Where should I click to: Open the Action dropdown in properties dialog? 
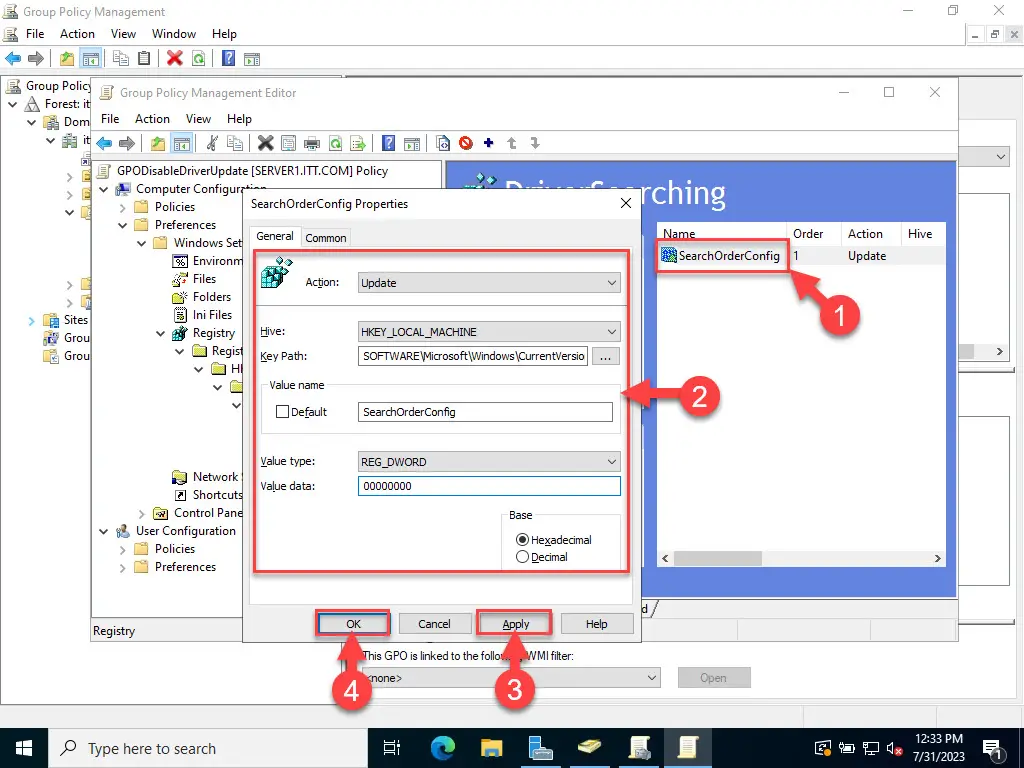click(489, 283)
